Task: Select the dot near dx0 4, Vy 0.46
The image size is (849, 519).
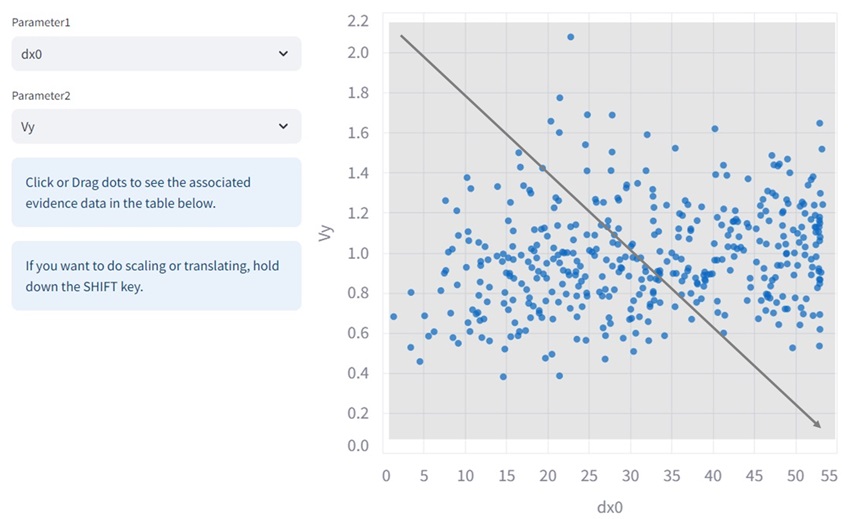Action: [x=420, y=361]
